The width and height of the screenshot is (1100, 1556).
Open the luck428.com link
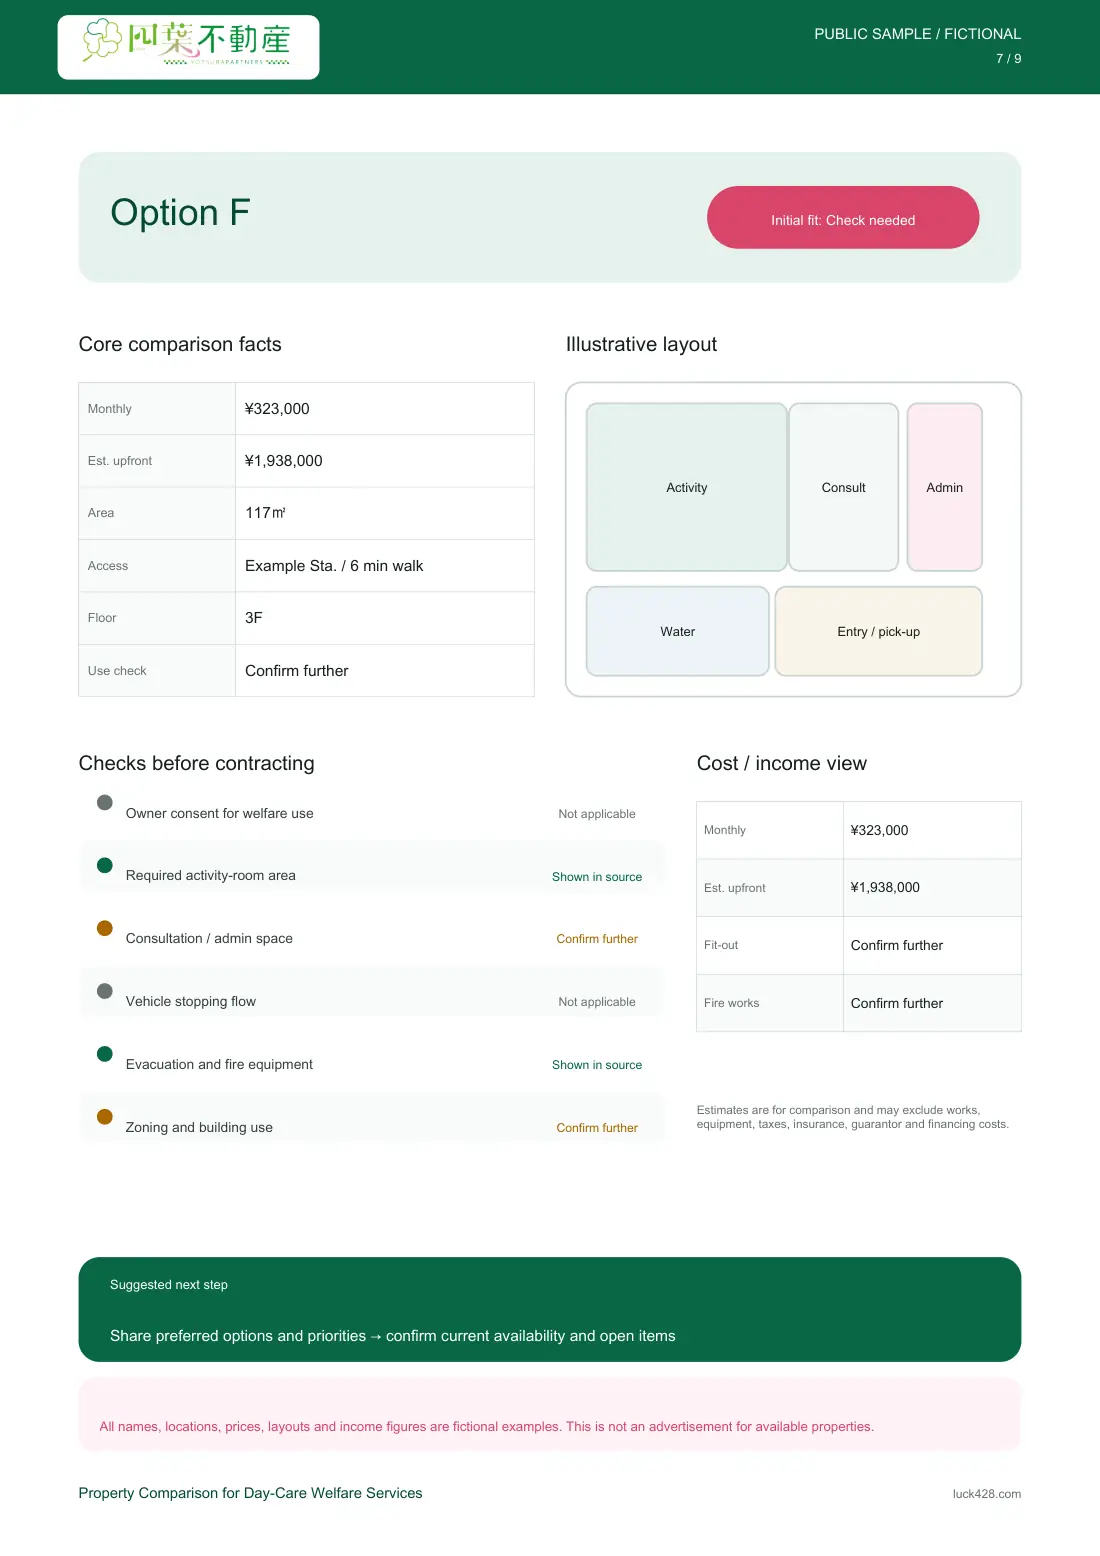pyautogui.click(x=987, y=1494)
